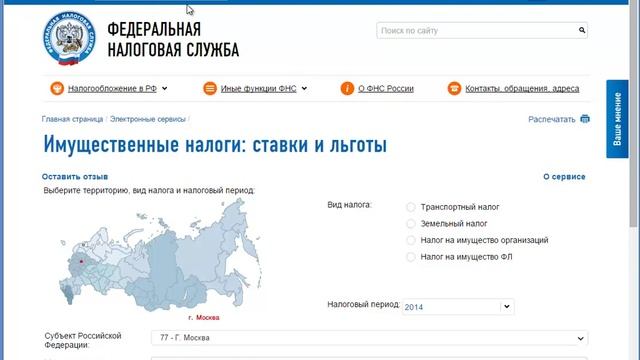640x360 pixels.
Task: Click Электронные сервисы breadcrumb
Action: (148, 119)
